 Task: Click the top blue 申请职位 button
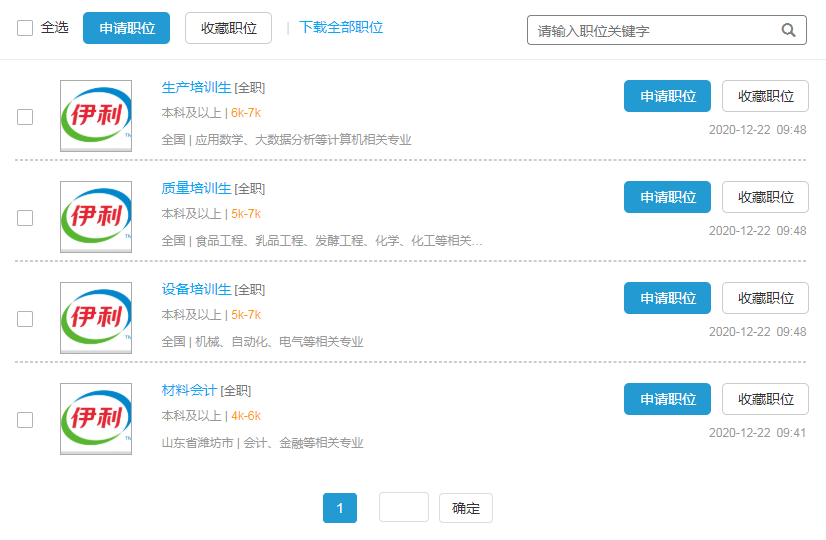[127, 28]
